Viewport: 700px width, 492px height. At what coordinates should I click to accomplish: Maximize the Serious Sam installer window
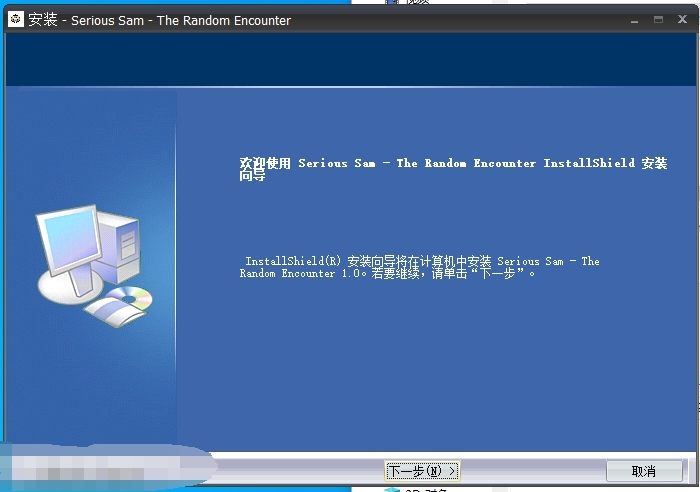[658, 19]
